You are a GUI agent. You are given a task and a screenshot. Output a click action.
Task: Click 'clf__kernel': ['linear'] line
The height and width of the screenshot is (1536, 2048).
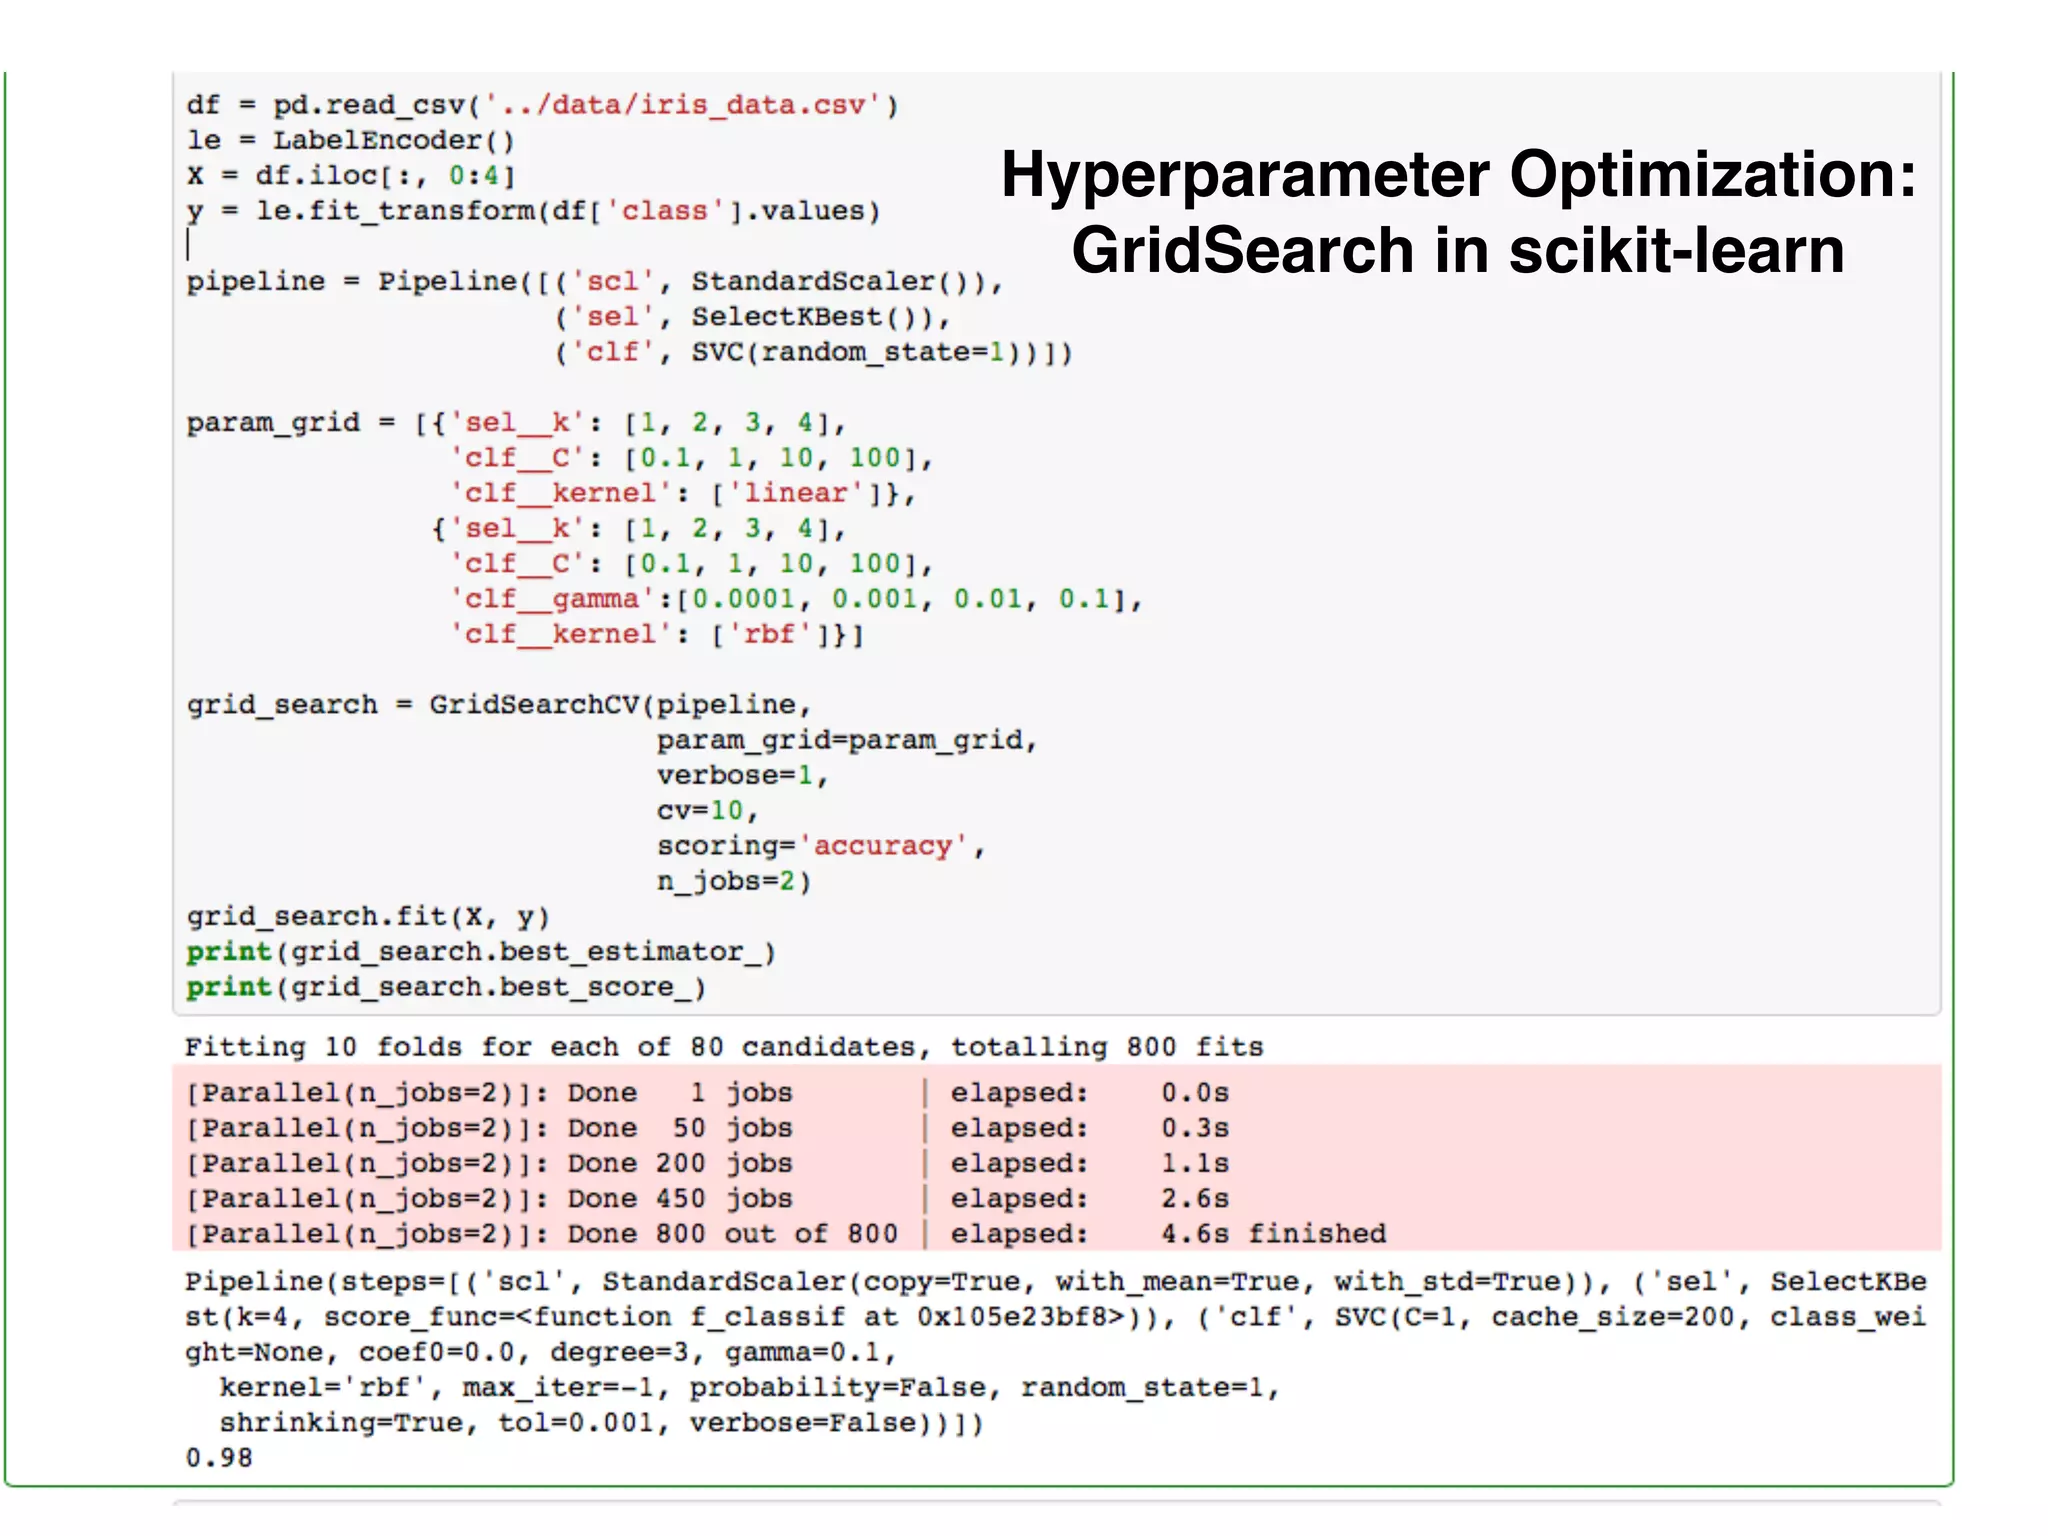tap(683, 493)
